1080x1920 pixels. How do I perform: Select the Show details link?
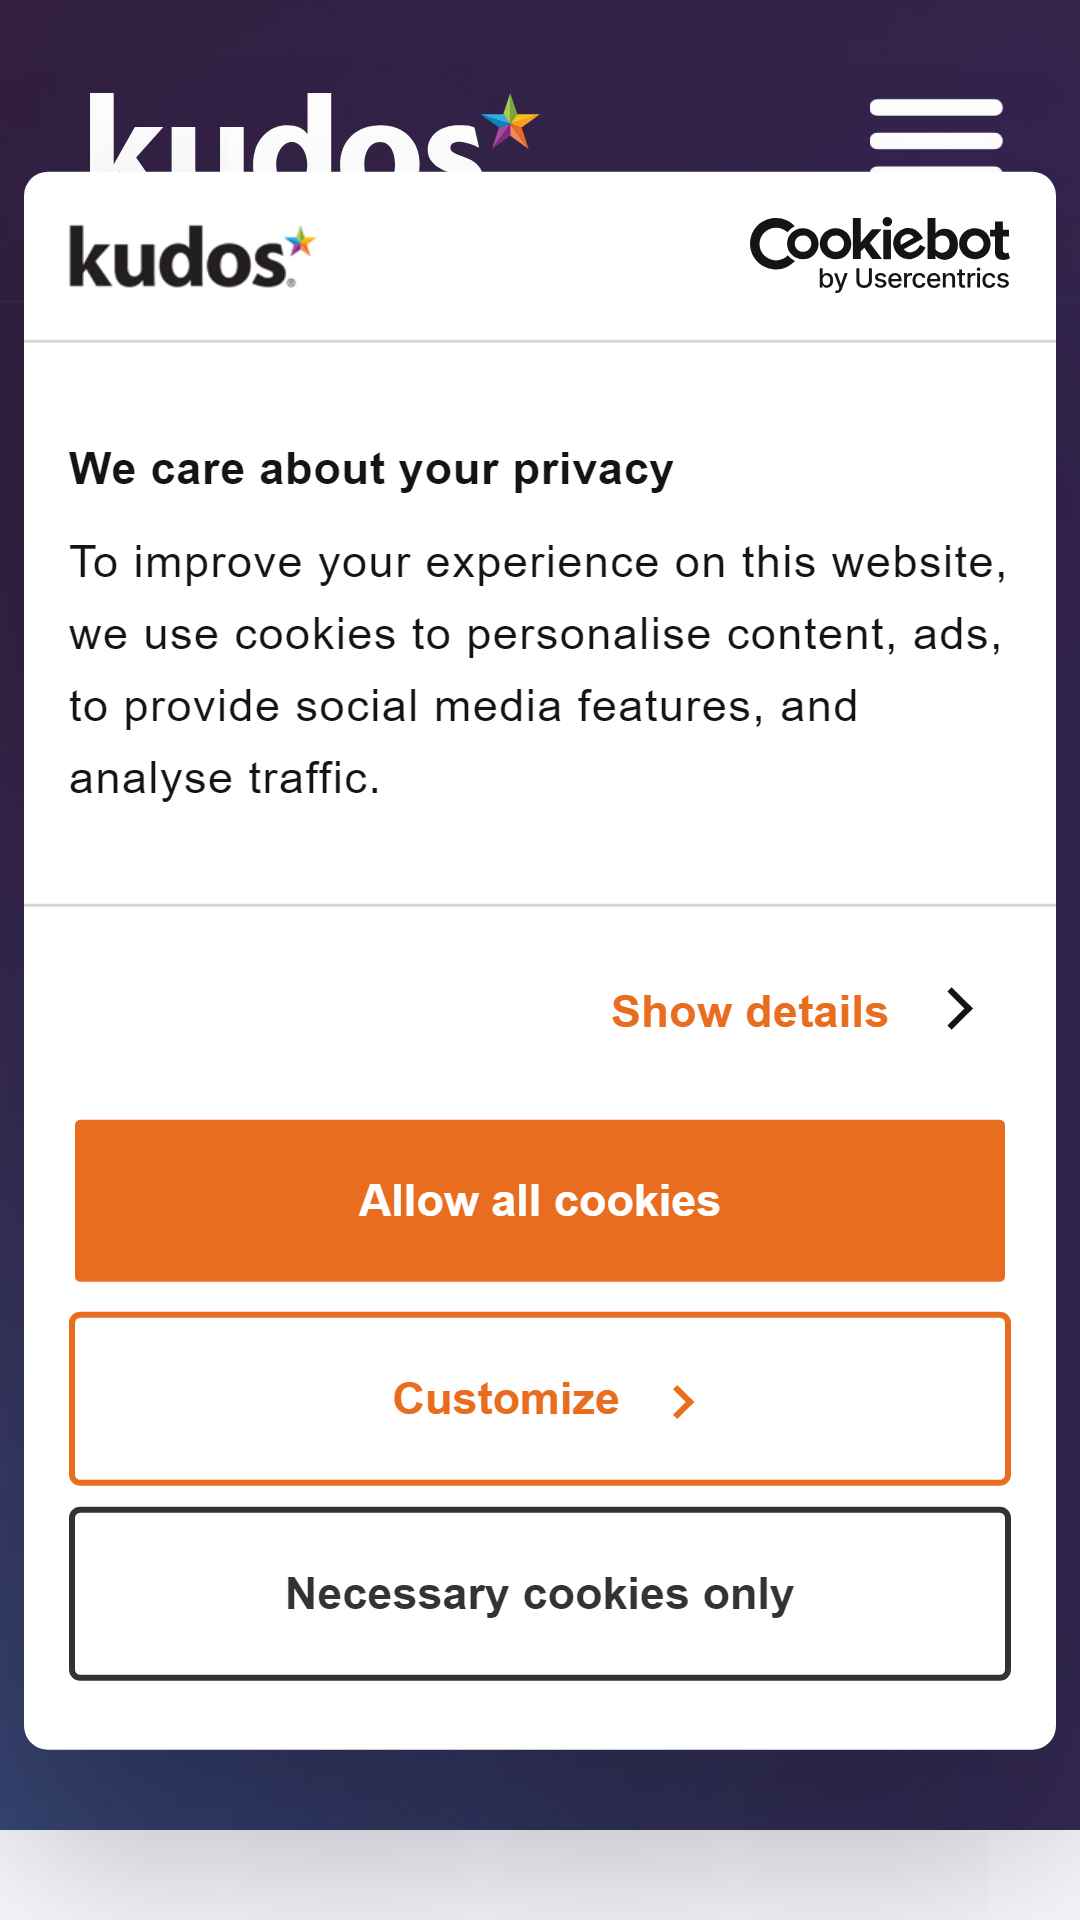(749, 1011)
